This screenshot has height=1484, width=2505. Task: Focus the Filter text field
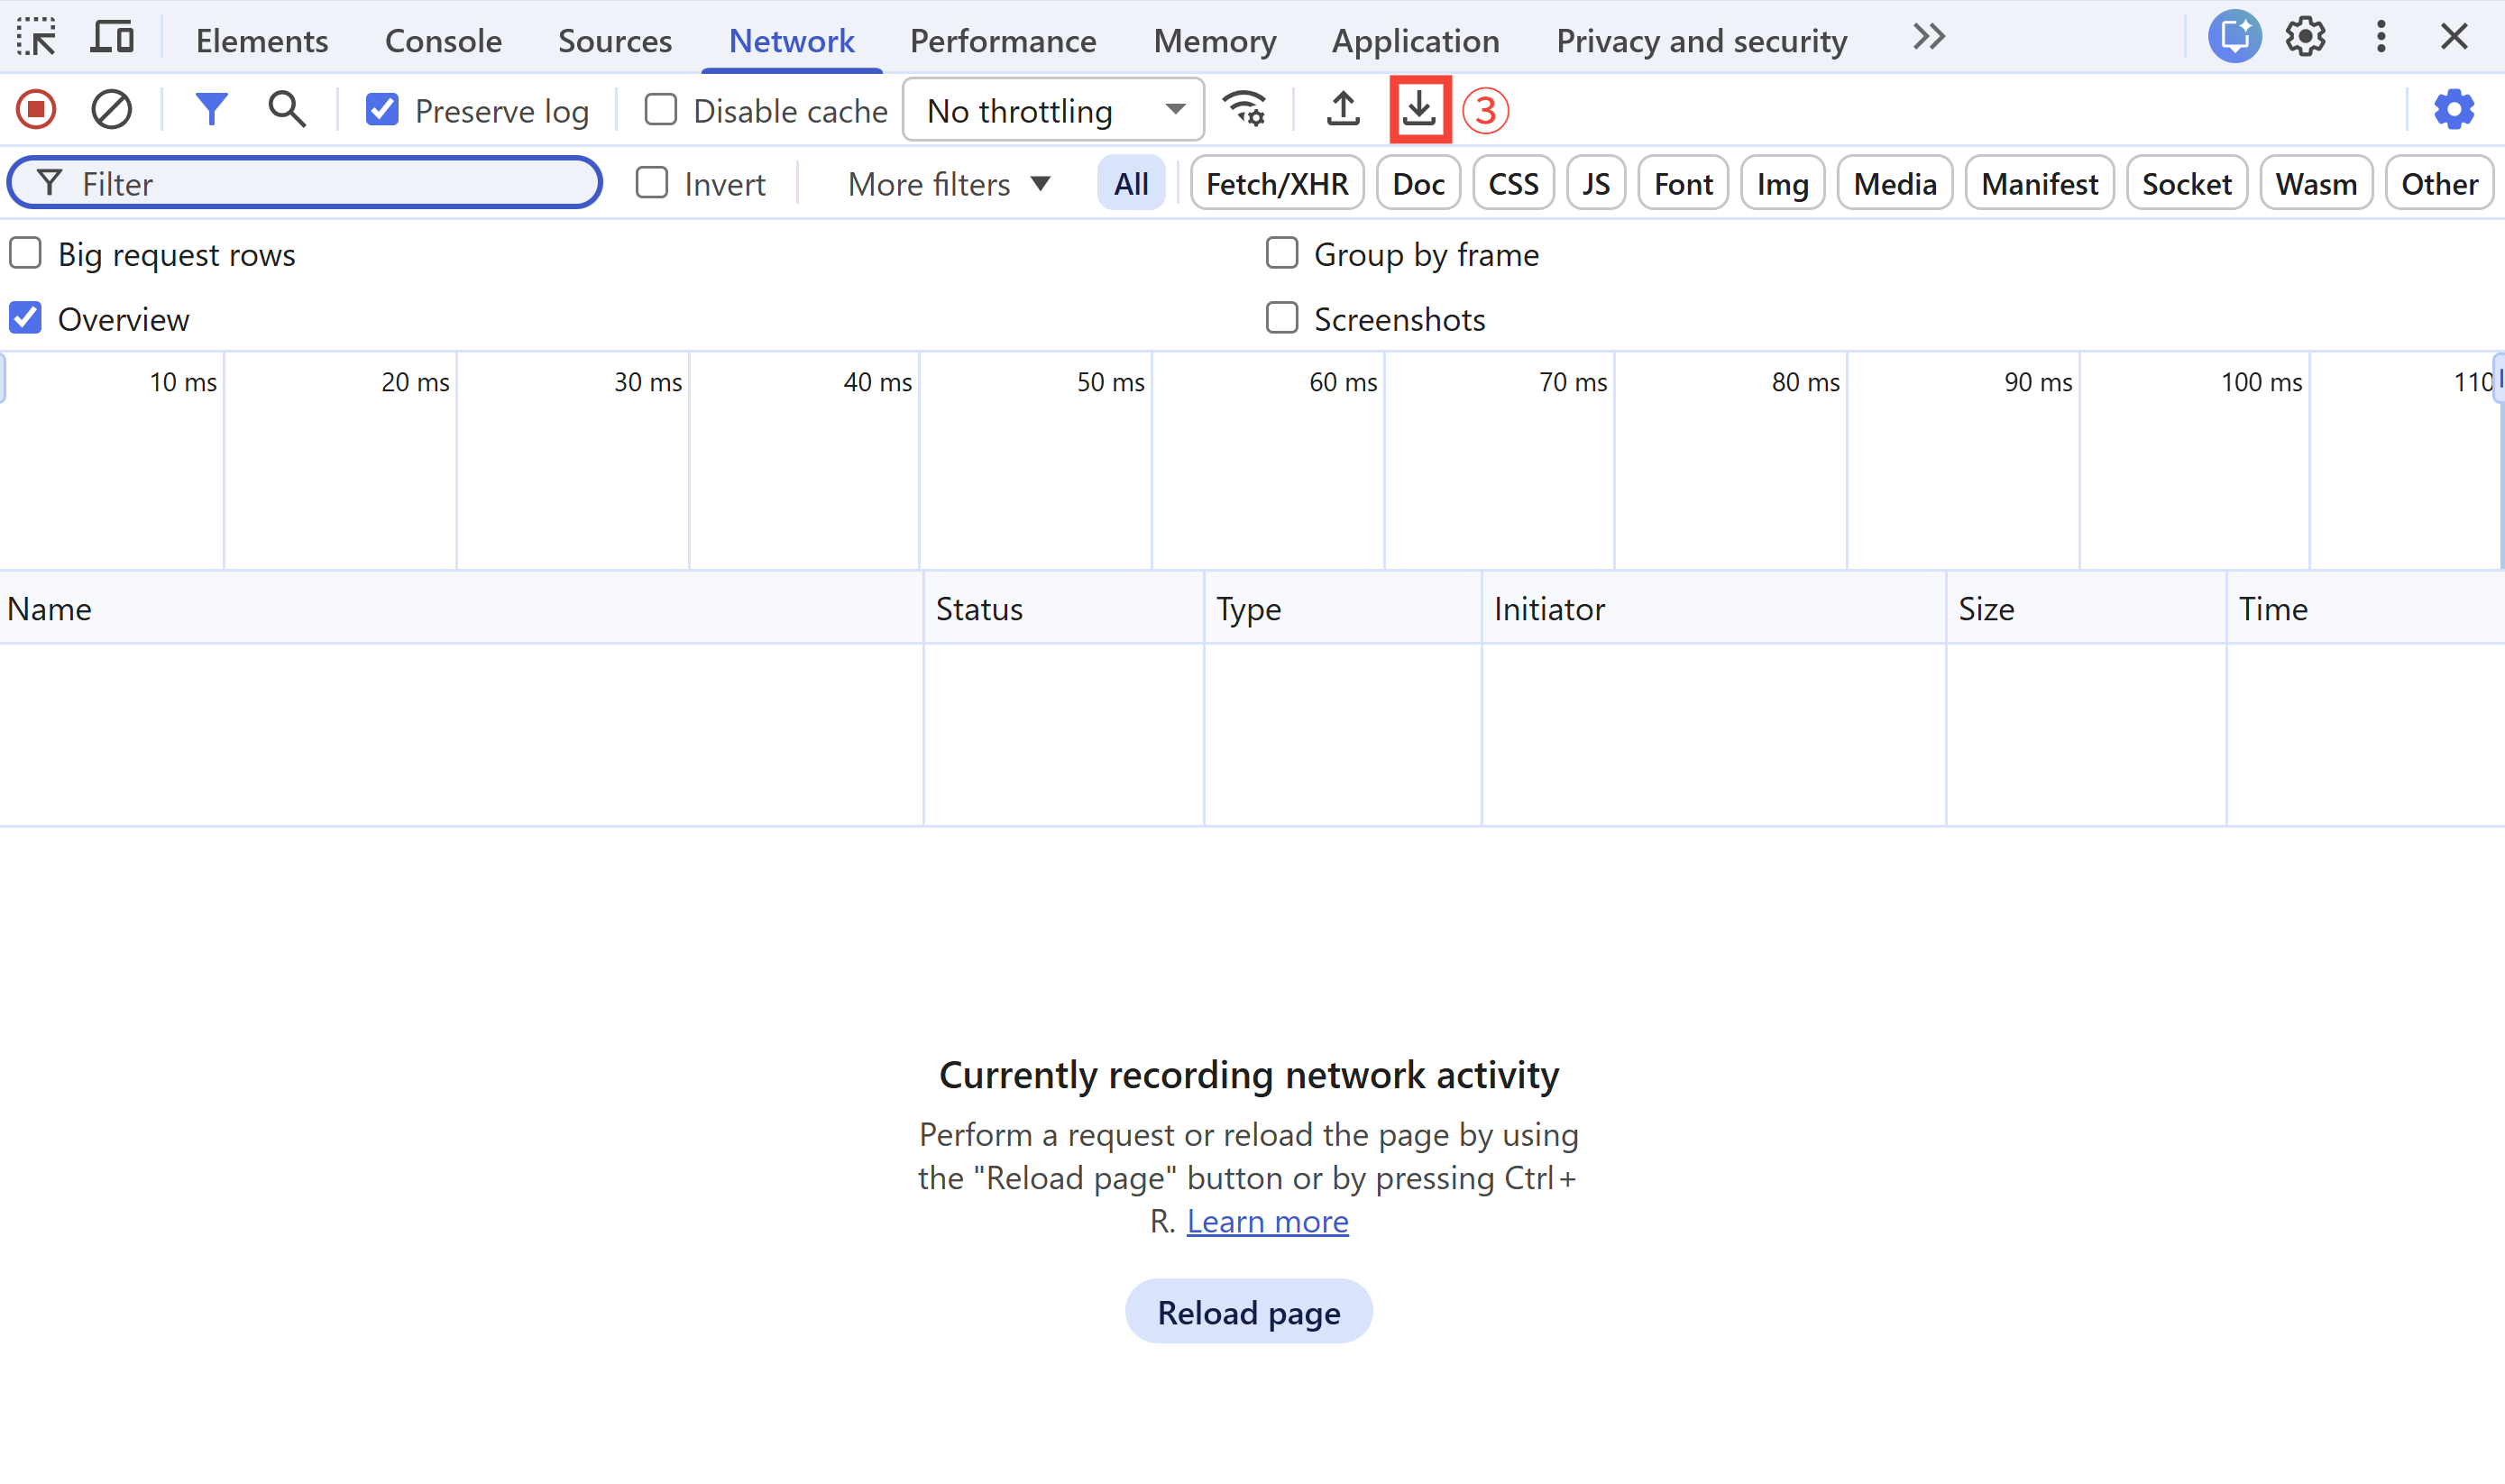coord(305,183)
